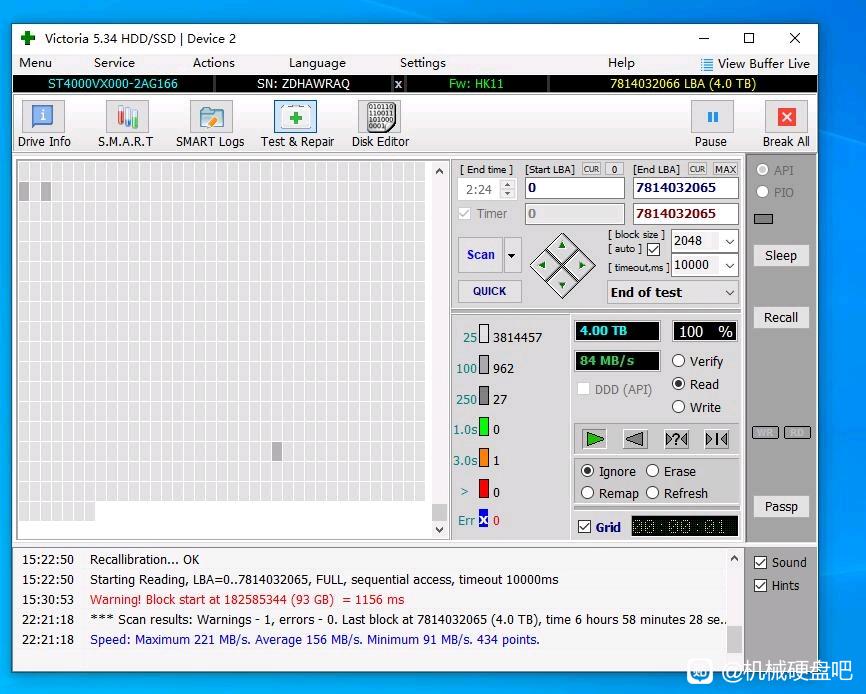This screenshot has width=866, height=694.
Task: Select the Refresh radio option
Action: pyautogui.click(x=652, y=492)
